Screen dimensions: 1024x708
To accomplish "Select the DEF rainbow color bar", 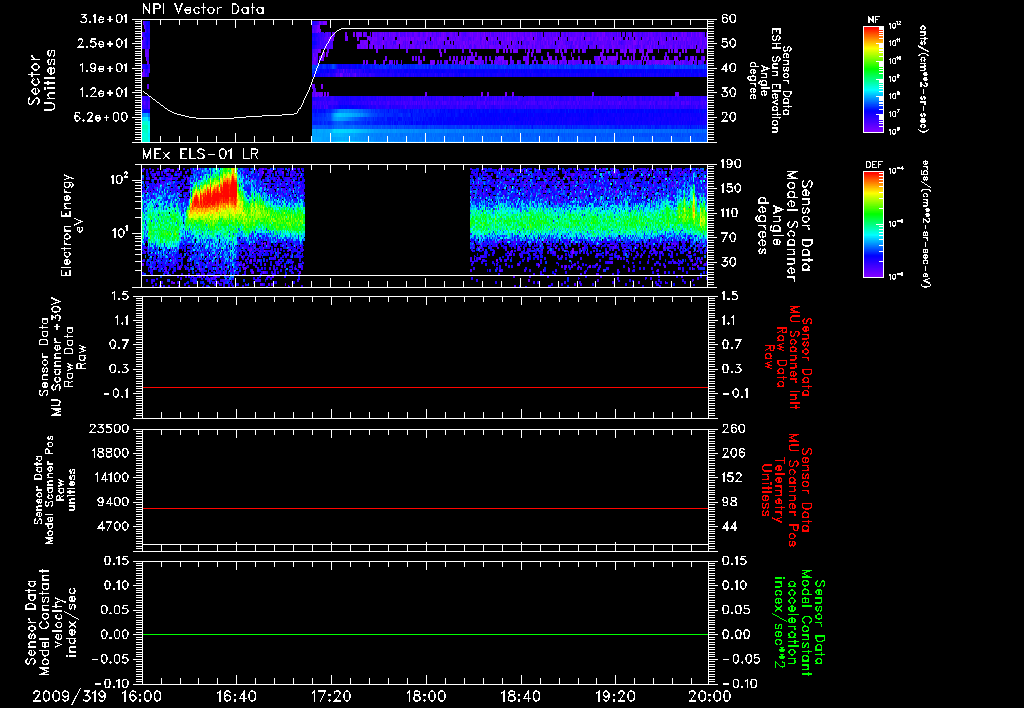I will [874, 224].
